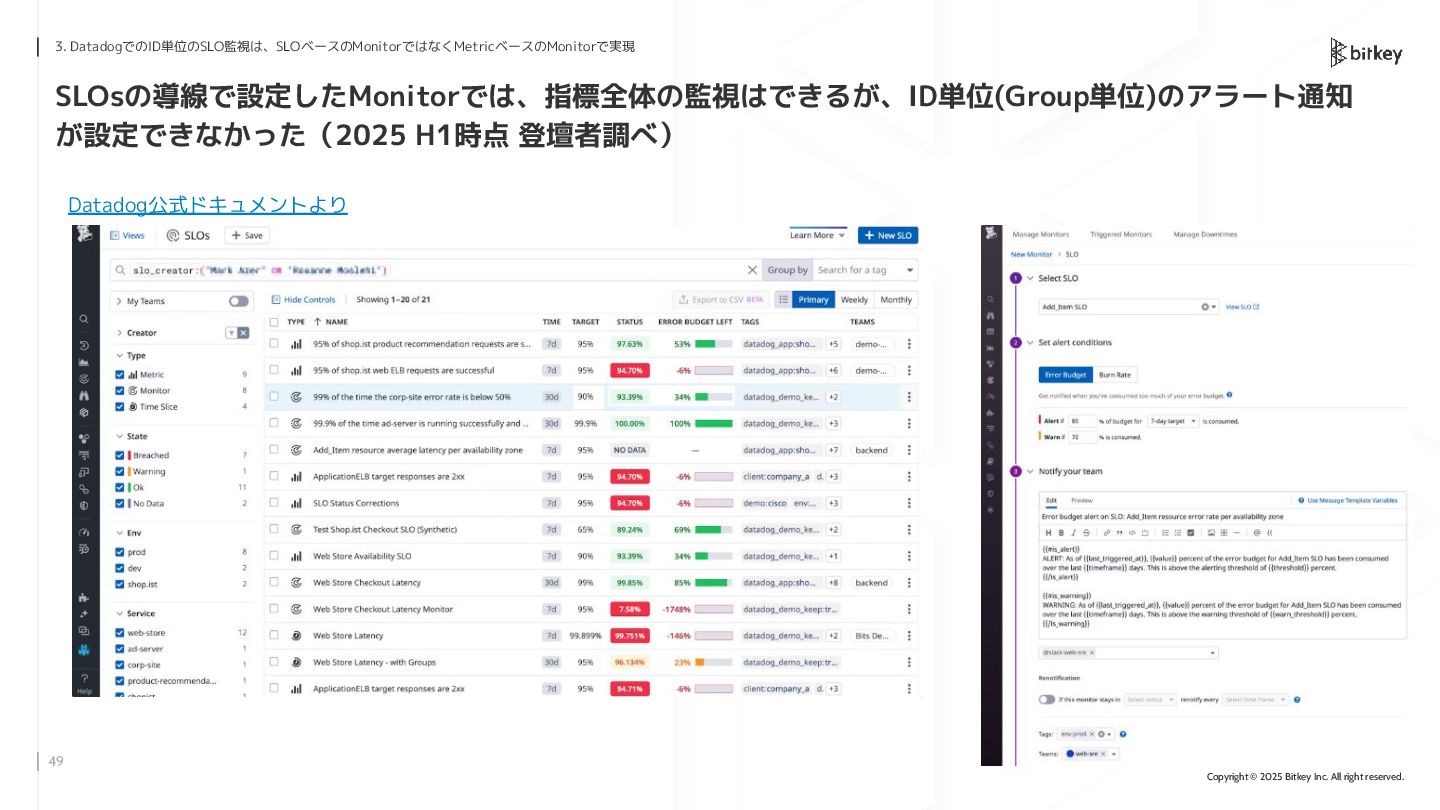
Task: Uncheck the No Data state checkbox
Action: click(120, 503)
